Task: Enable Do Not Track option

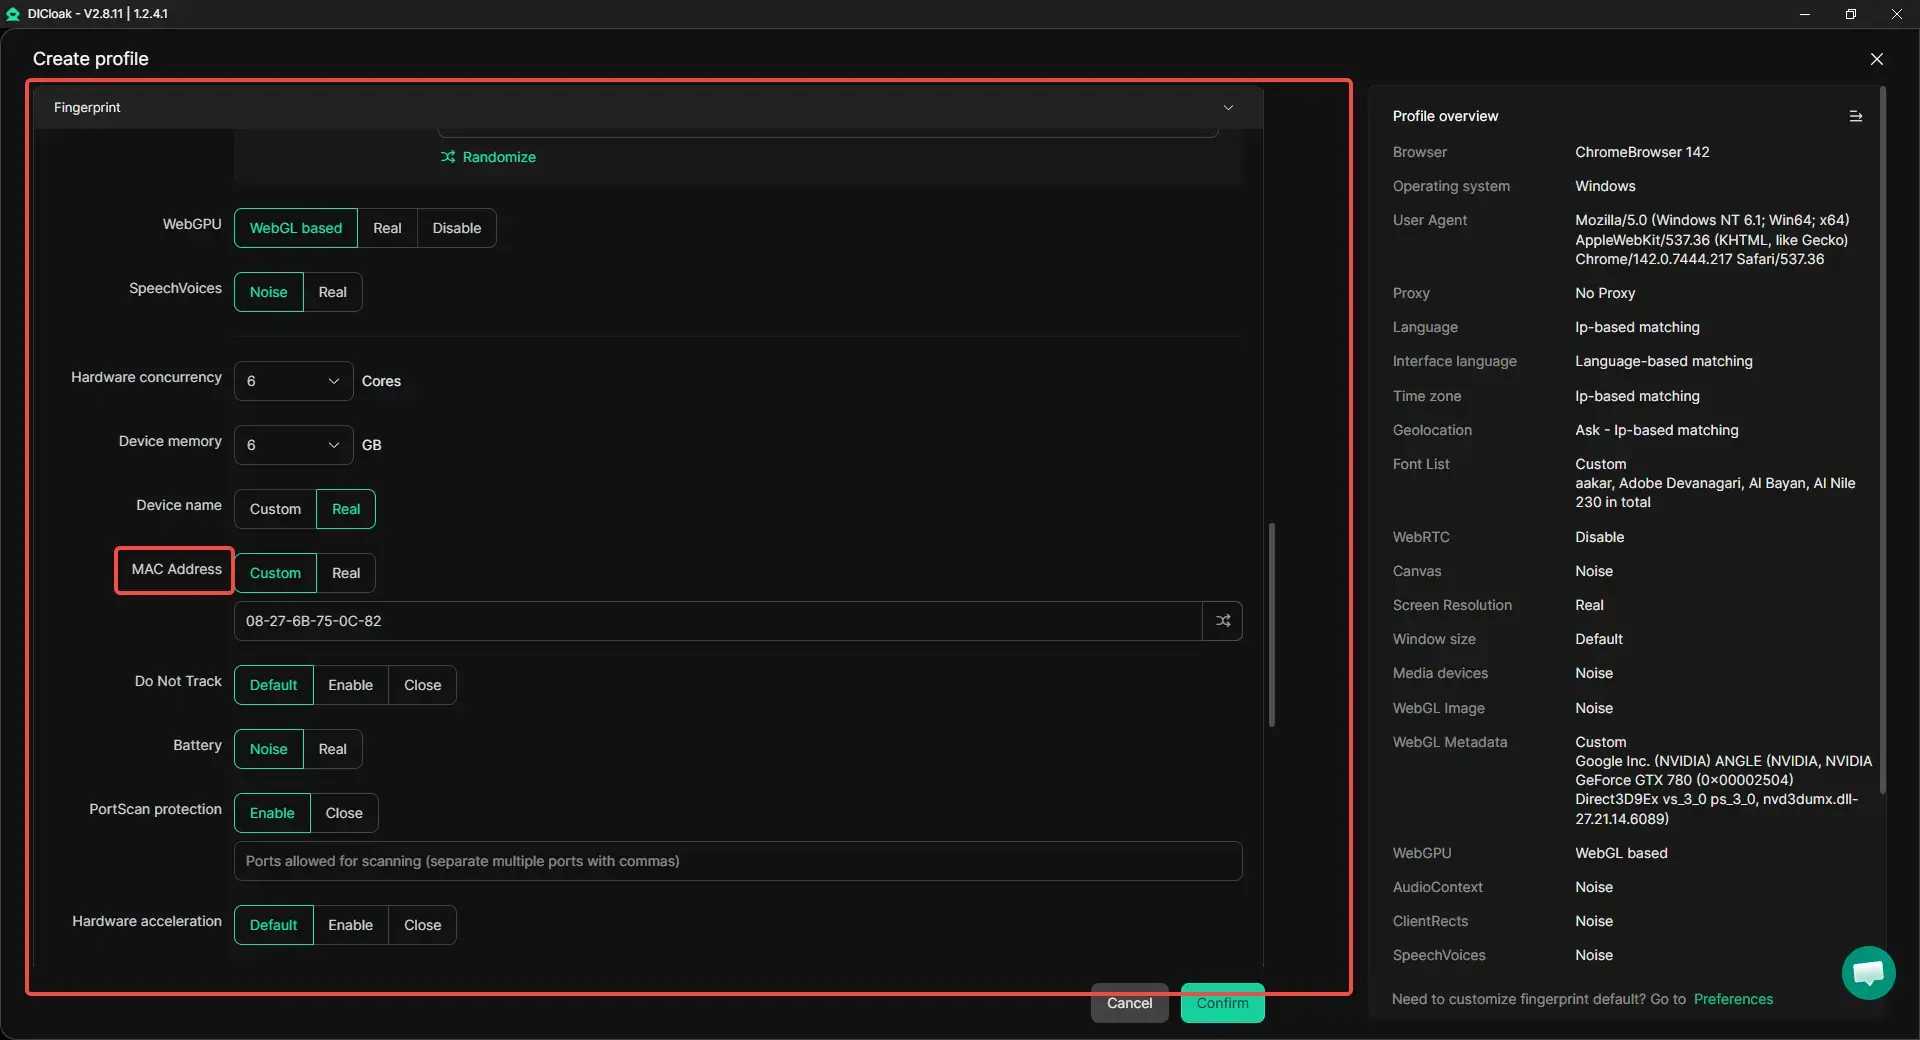Action: [x=350, y=685]
